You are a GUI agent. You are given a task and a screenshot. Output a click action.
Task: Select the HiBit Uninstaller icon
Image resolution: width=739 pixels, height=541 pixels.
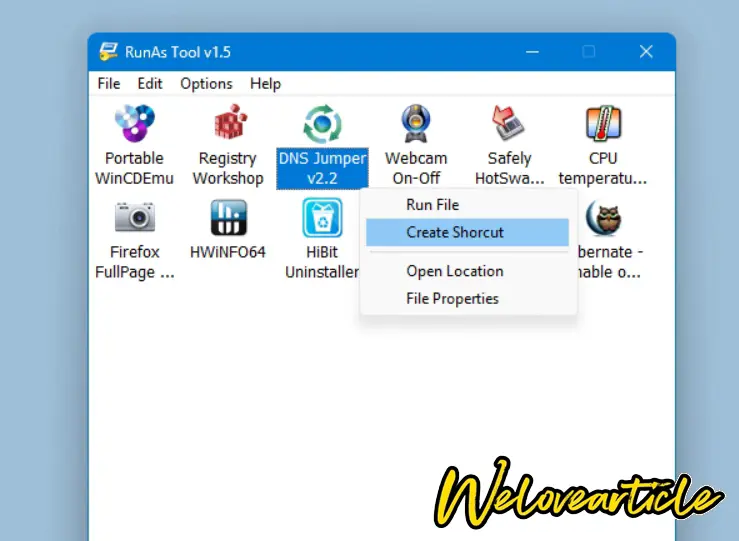click(x=322, y=217)
